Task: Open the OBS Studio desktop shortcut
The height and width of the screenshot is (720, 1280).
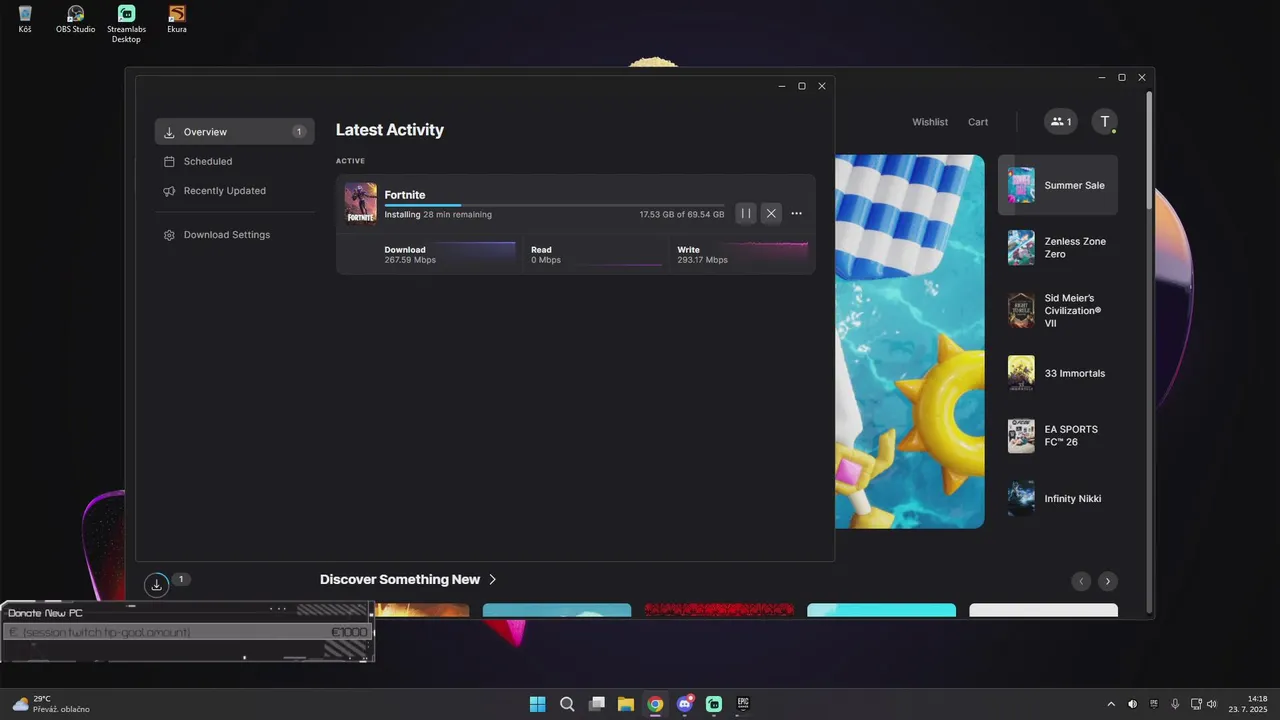Action: pyautogui.click(x=76, y=20)
